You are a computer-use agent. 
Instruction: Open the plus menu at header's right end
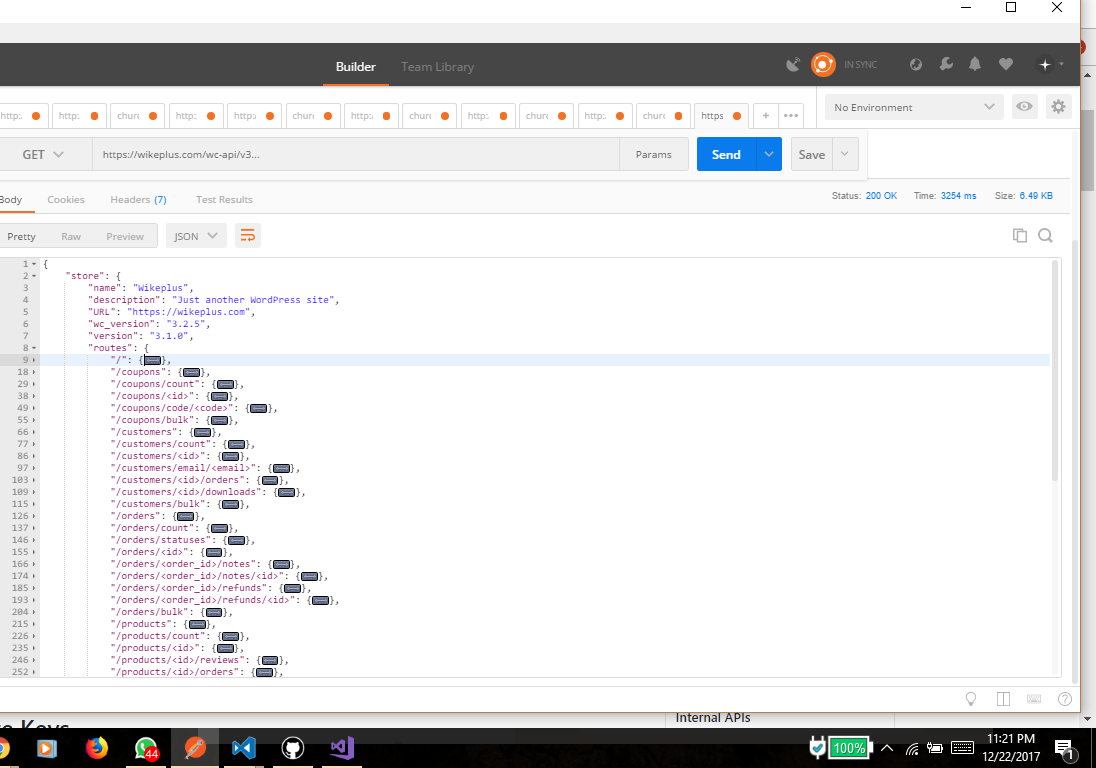(1050, 64)
